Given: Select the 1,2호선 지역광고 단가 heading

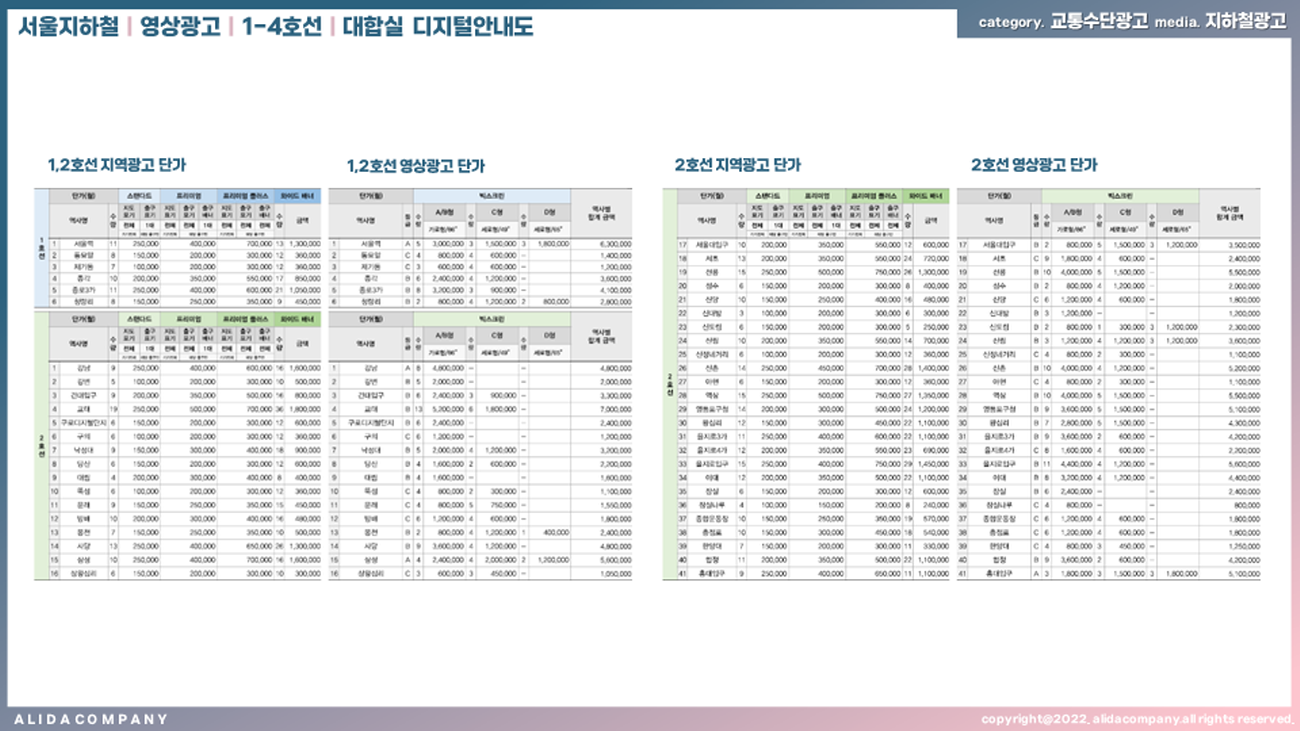Looking at the screenshot, I should [116, 165].
